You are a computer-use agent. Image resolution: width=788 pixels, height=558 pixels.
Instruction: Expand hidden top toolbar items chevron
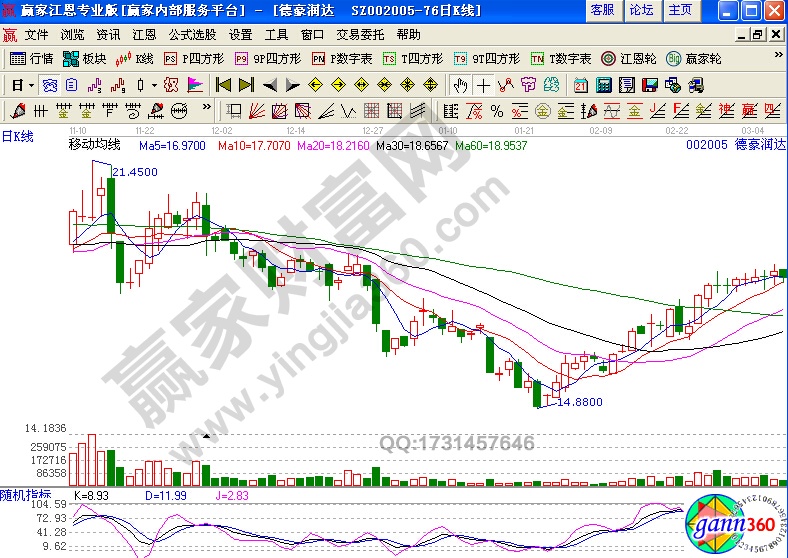(x=778, y=54)
